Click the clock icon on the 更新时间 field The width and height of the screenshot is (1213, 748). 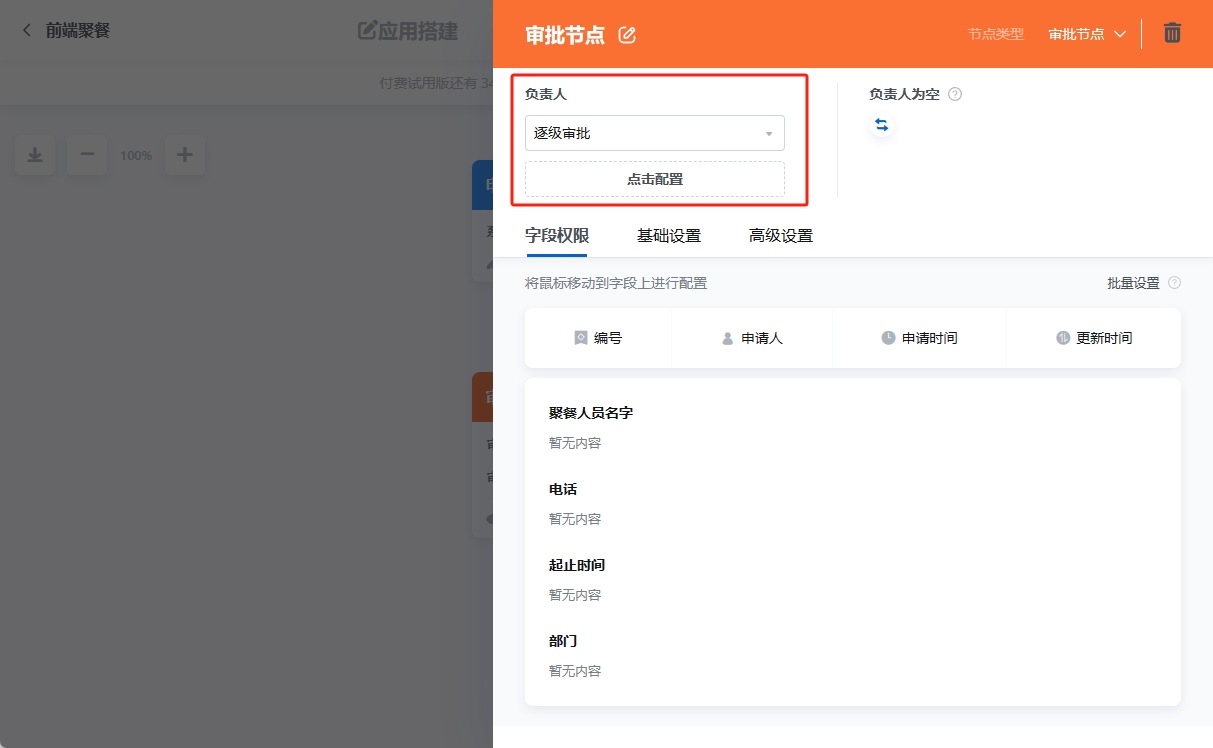[1063, 338]
